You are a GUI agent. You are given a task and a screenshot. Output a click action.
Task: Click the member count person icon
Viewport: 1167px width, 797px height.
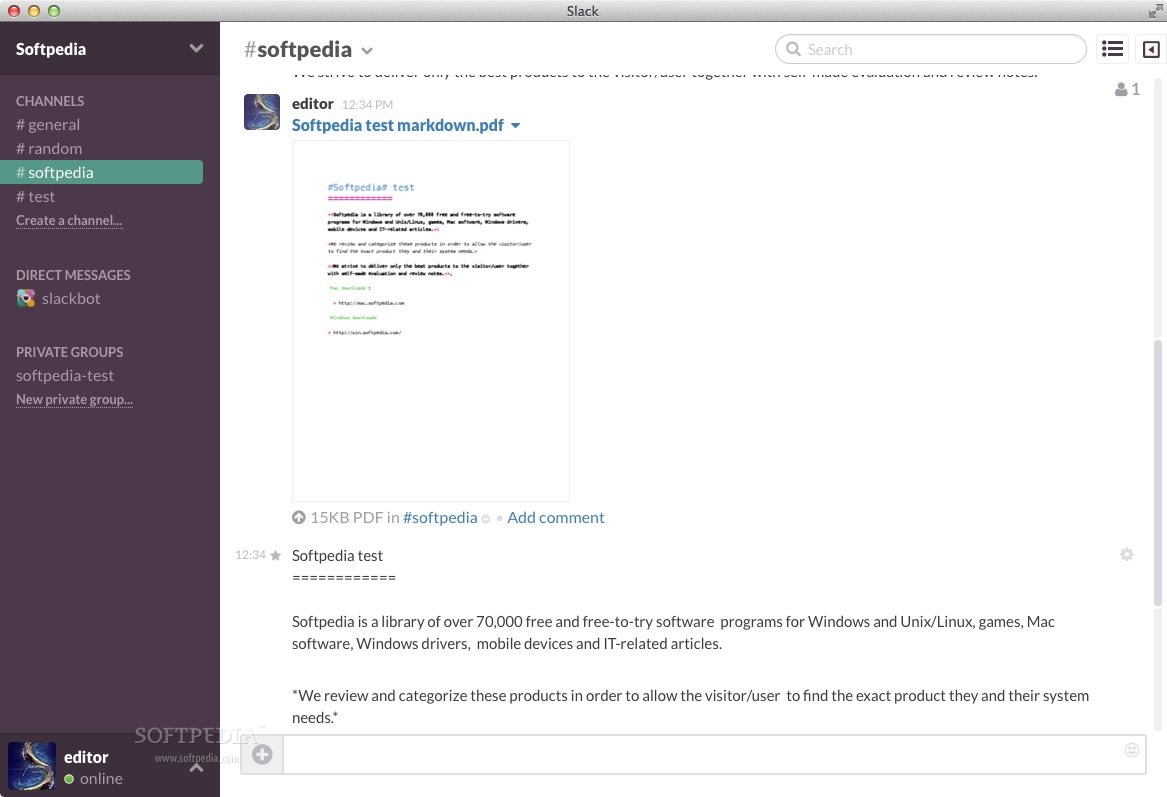tap(1121, 89)
